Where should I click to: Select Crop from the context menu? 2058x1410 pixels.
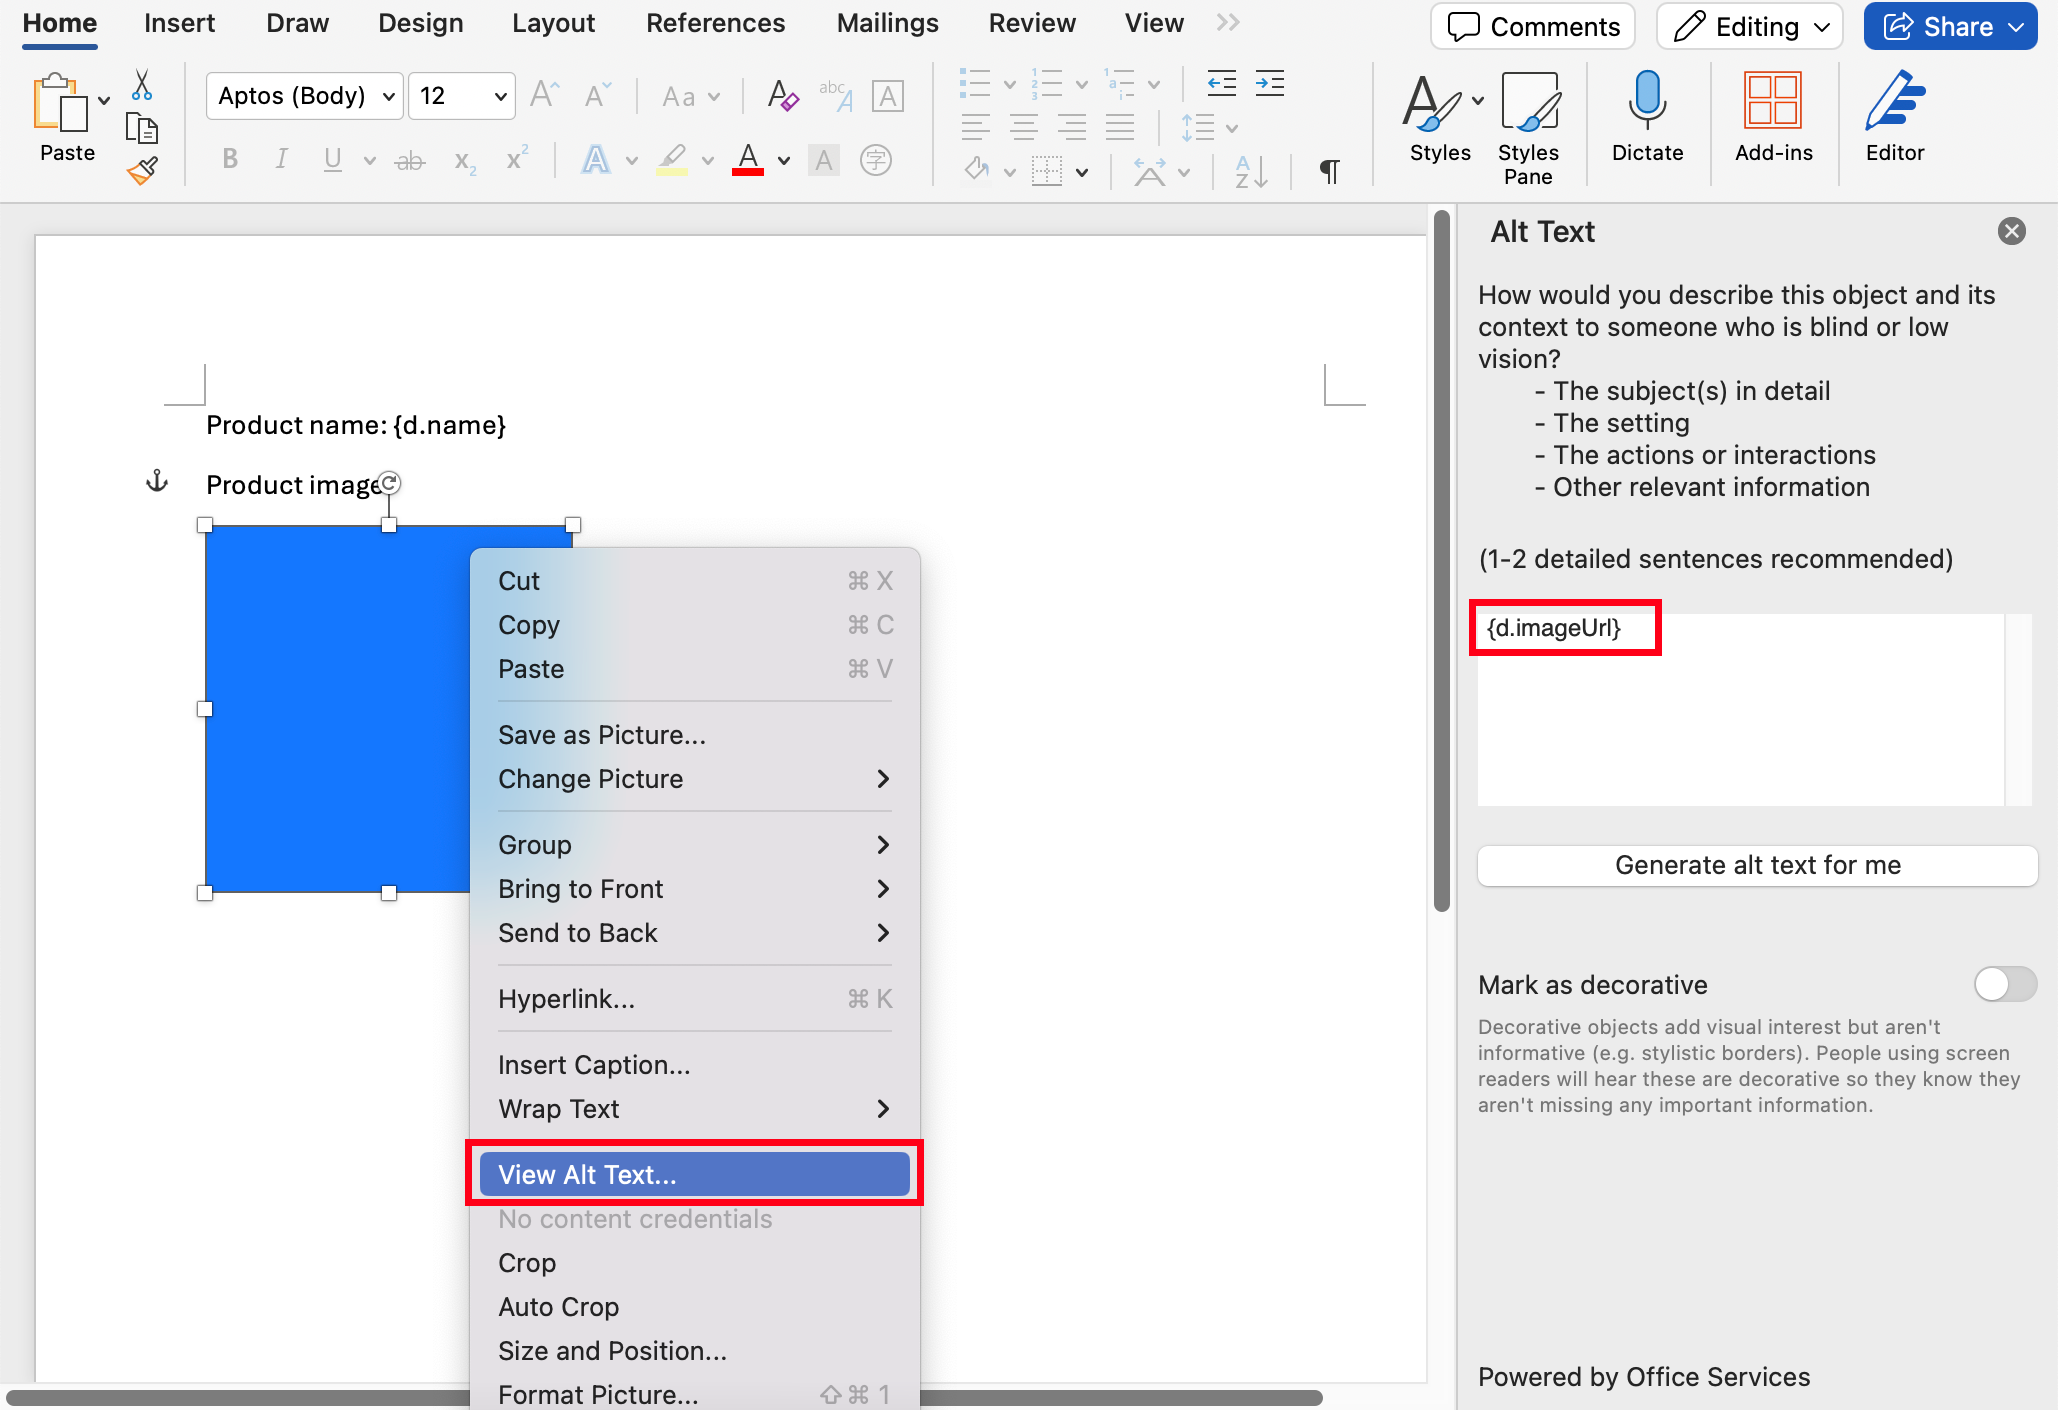click(527, 1262)
